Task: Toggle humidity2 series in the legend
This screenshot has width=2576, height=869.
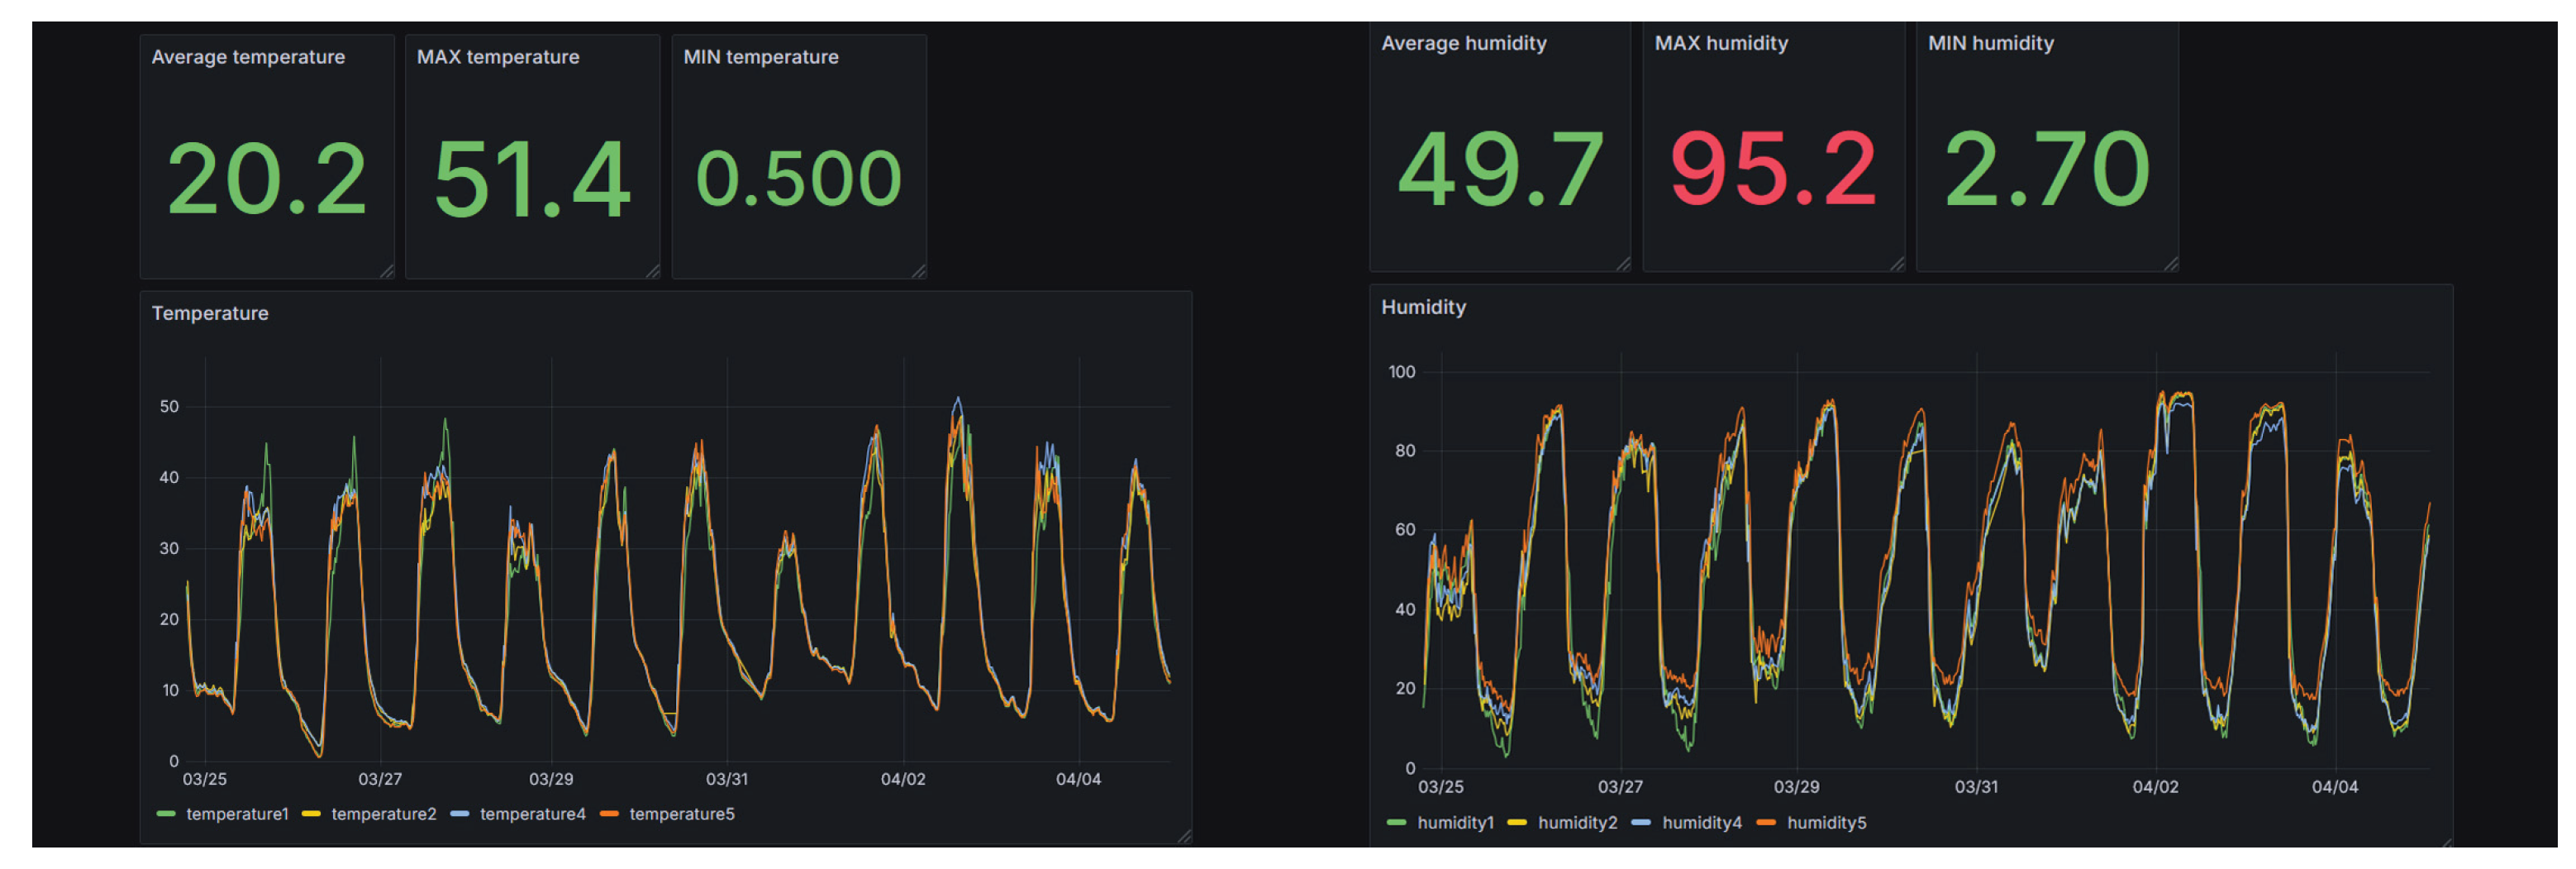Action: pyautogui.click(x=1576, y=823)
